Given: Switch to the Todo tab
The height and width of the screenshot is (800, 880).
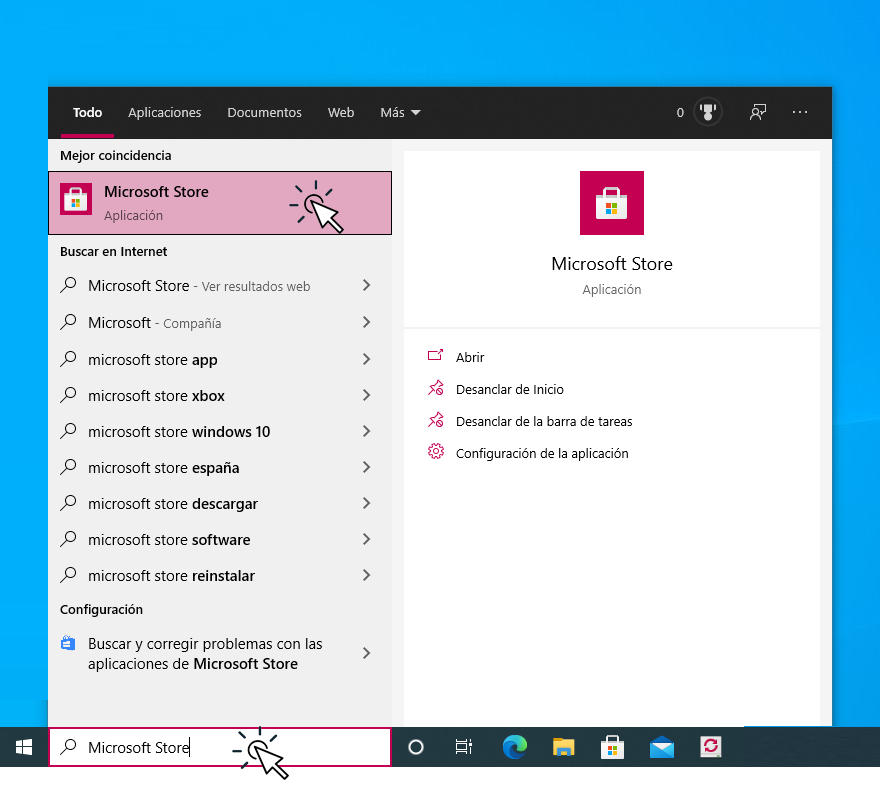Looking at the screenshot, I should pyautogui.click(x=88, y=112).
